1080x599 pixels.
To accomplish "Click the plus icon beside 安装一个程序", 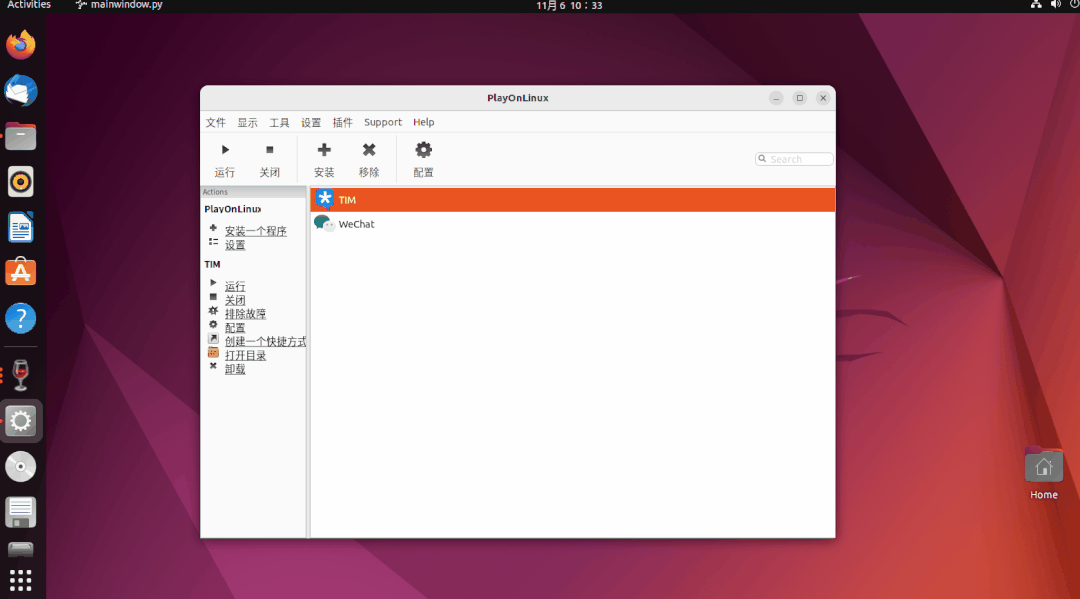I will pyautogui.click(x=214, y=228).
